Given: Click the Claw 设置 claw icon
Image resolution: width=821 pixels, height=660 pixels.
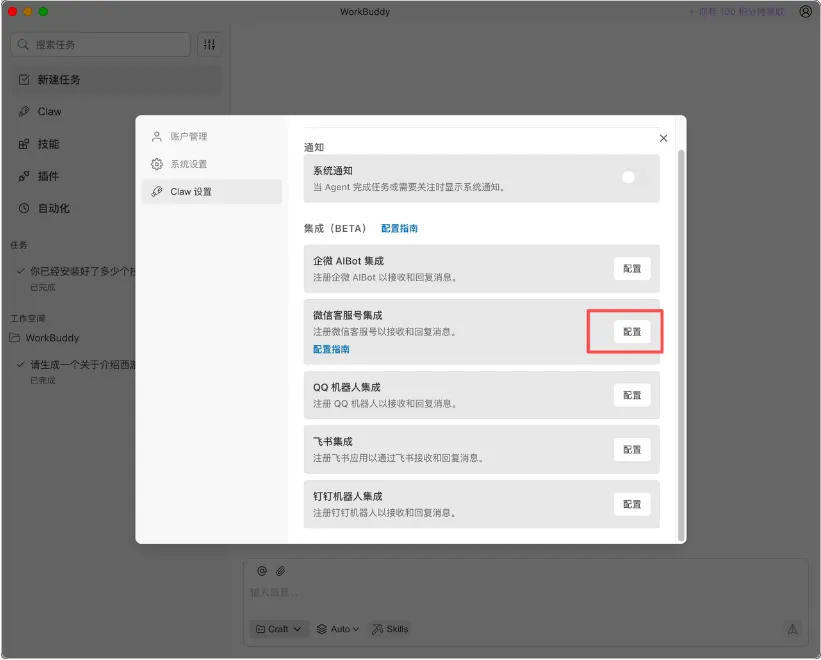Looking at the screenshot, I should 157,192.
